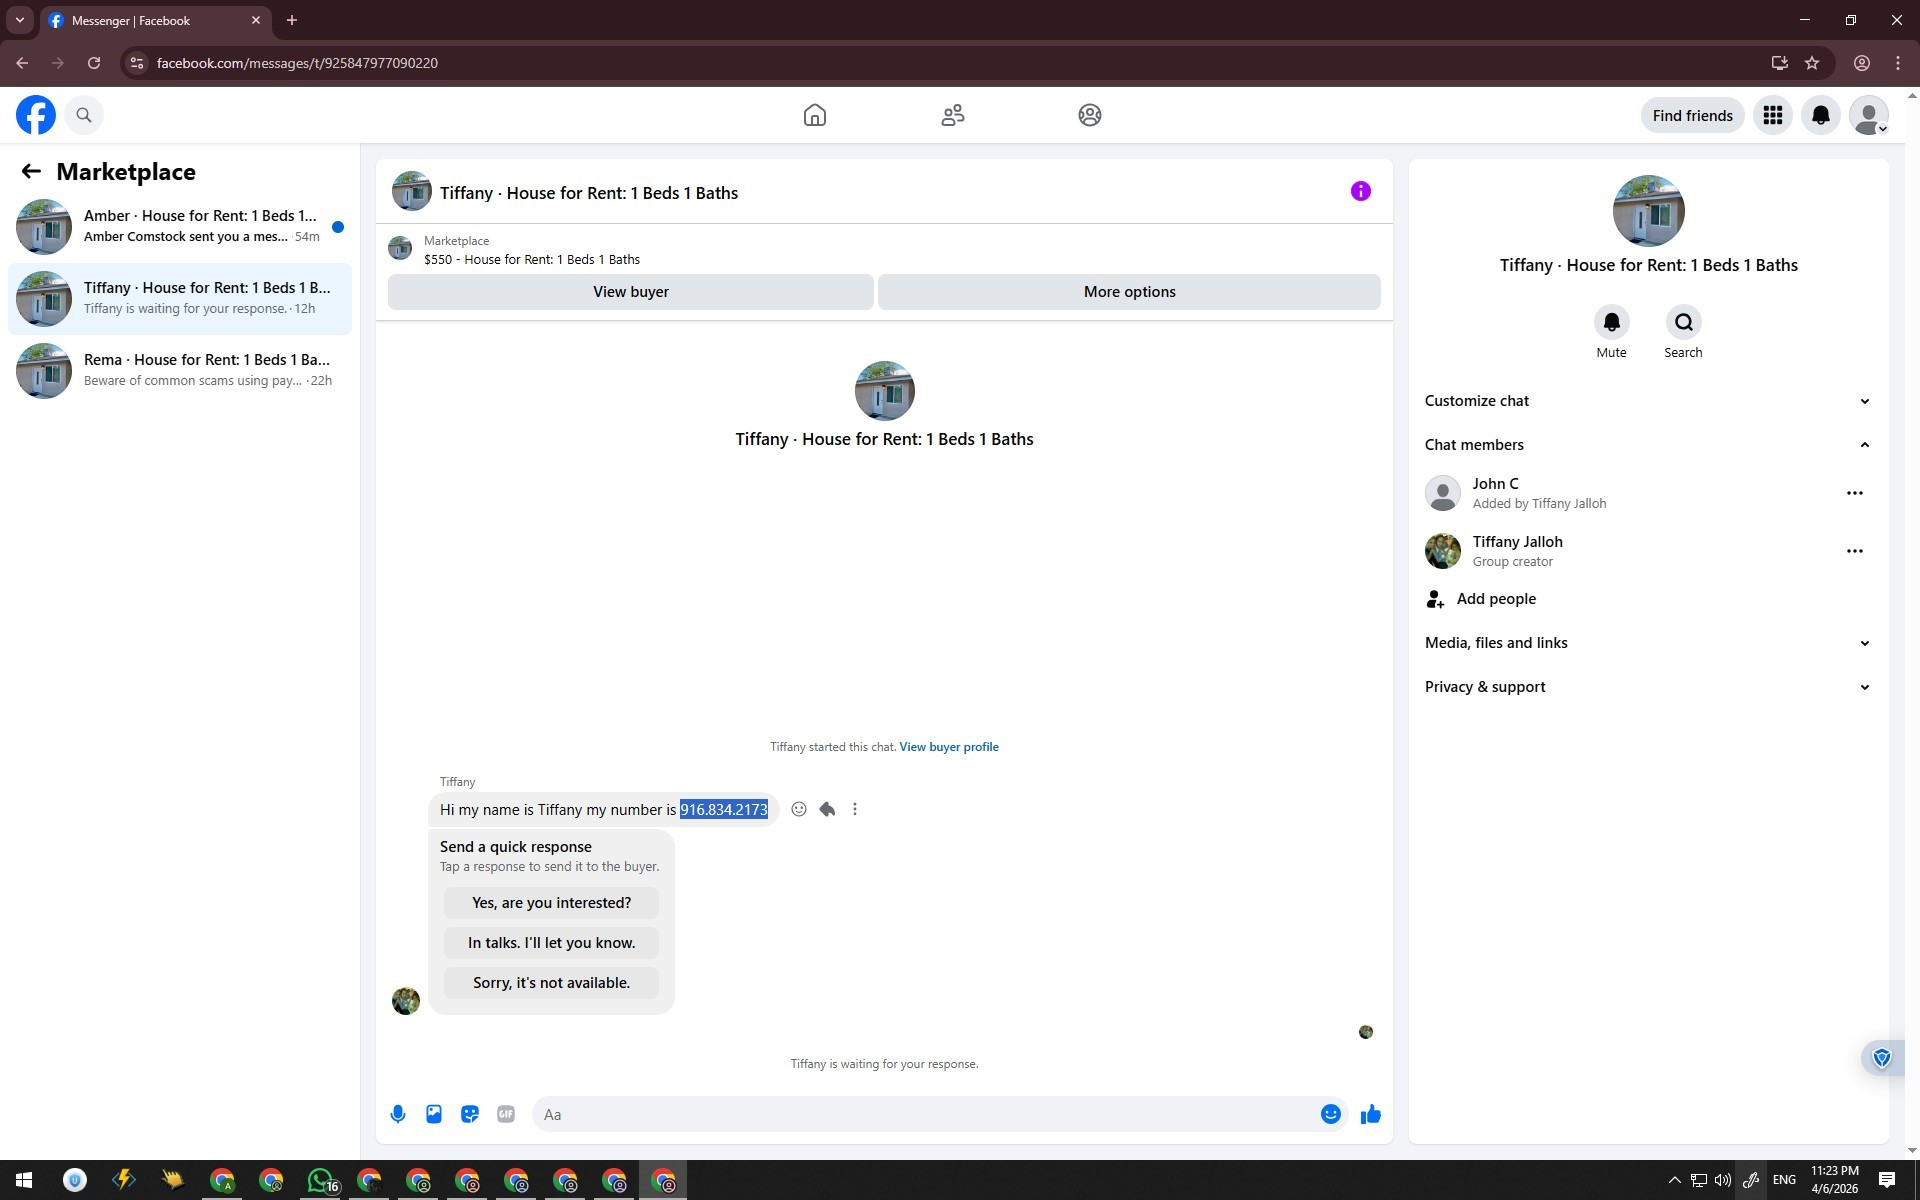Close the Messenger browser tab
Image resolution: width=1920 pixels, height=1200 pixels.
coord(256,20)
